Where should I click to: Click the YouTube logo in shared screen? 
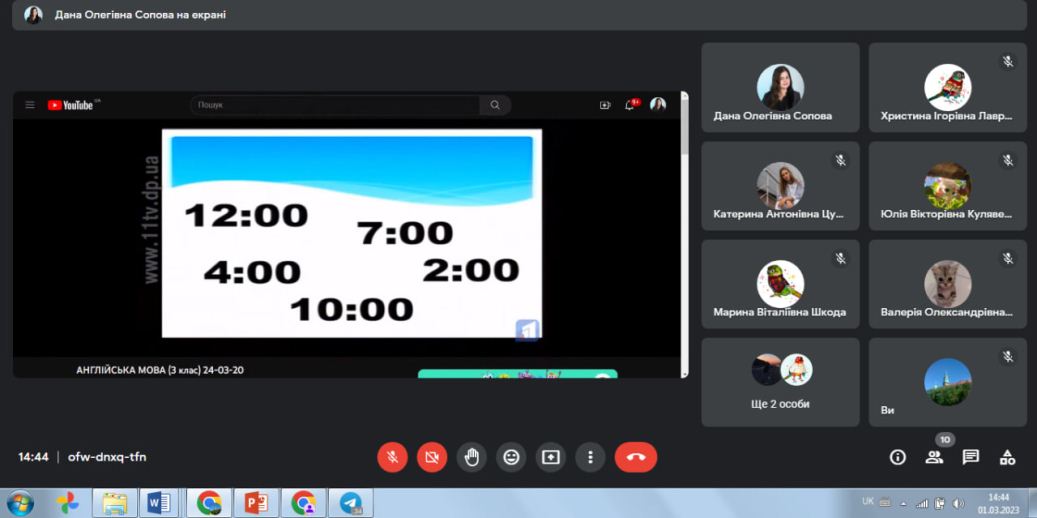click(x=73, y=105)
